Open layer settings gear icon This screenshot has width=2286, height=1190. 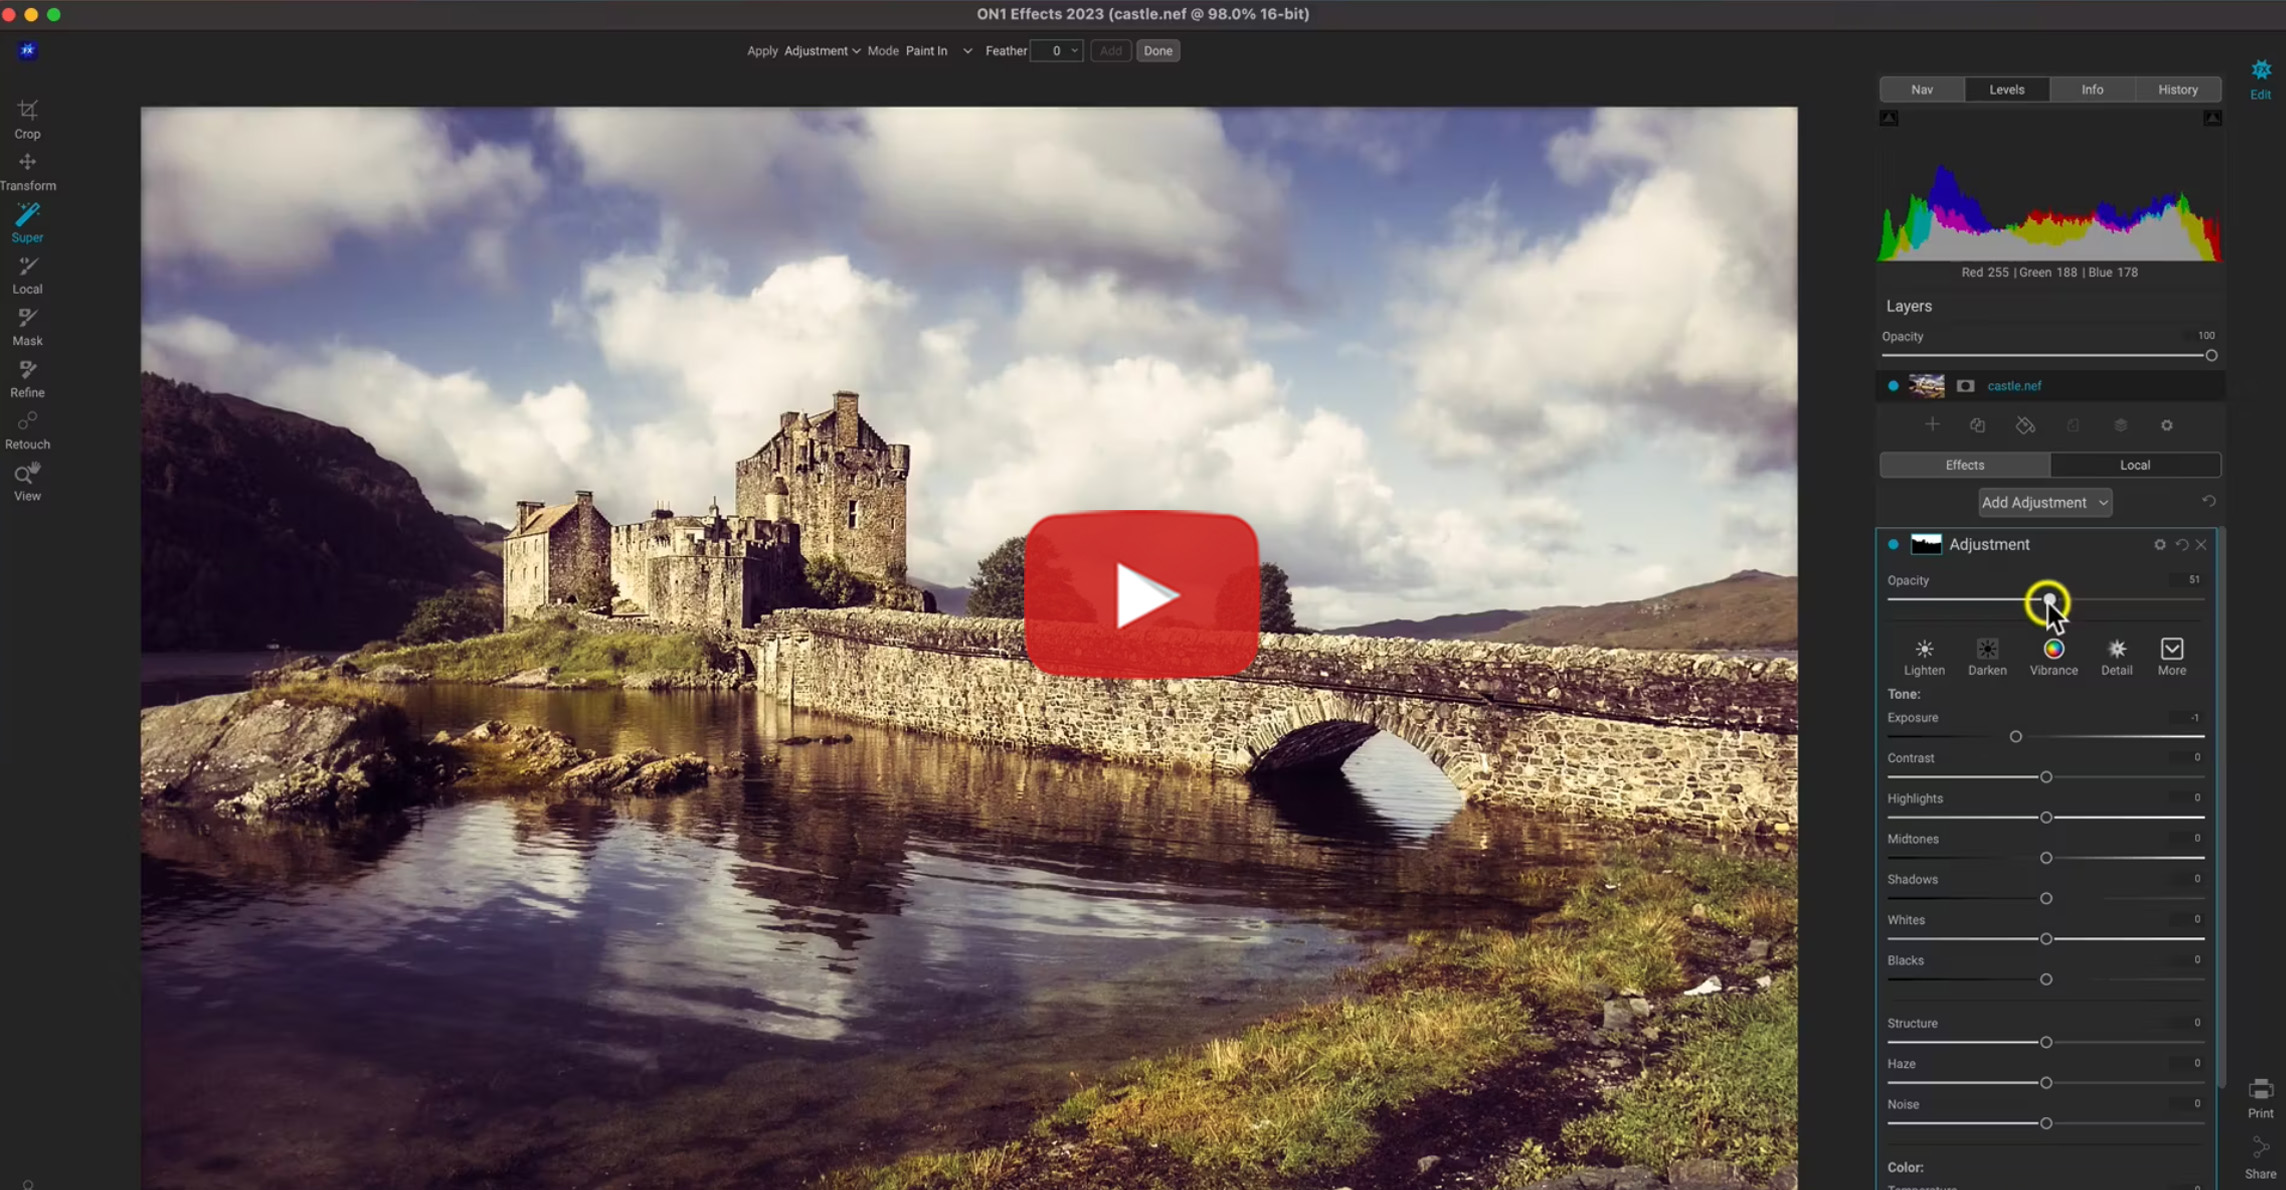pos(2167,425)
